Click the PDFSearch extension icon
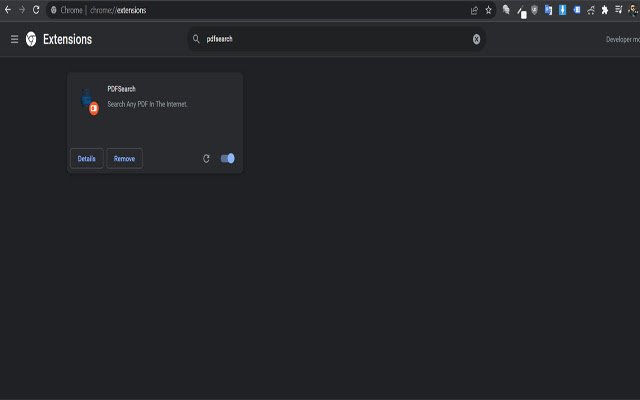The height and width of the screenshot is (400, 640). coord(89,102)
